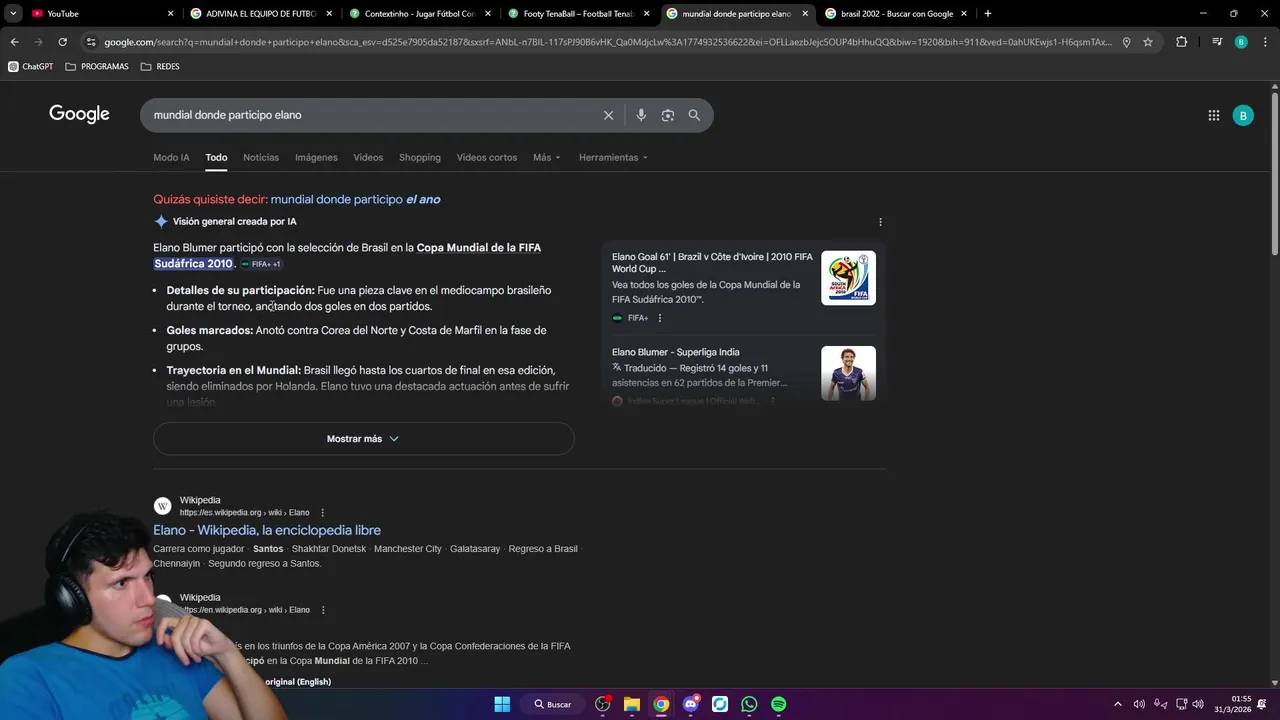Open ChatGPT bookmark
Viewport: 1280px width, 720px height.
31,66
